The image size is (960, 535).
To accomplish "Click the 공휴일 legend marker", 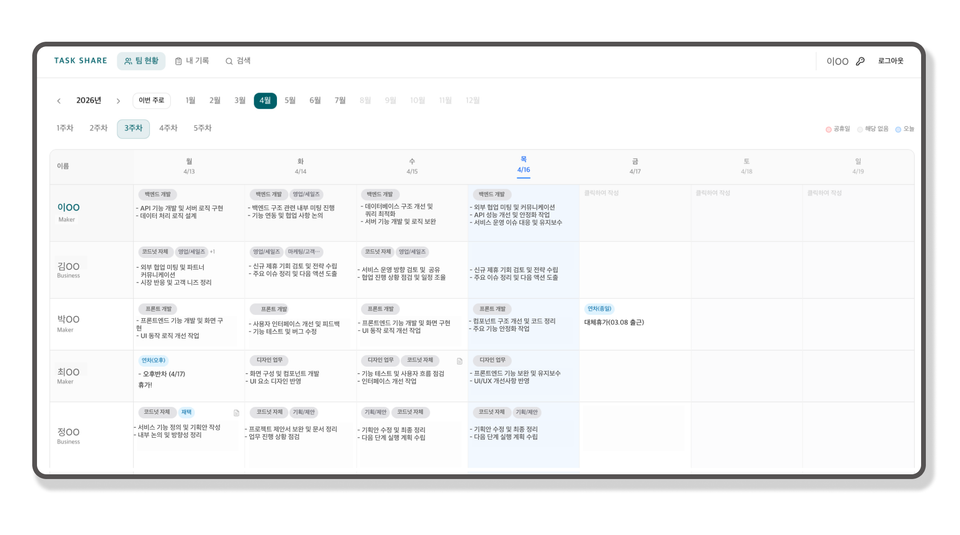I will (829, 129).
